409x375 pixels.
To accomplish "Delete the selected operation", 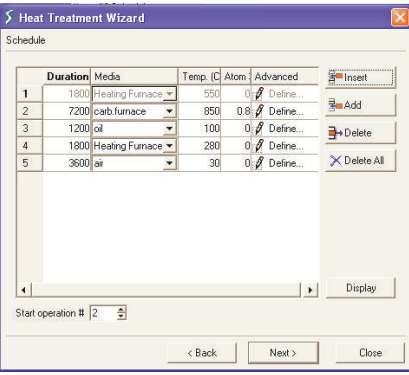I will pos(360,133).
